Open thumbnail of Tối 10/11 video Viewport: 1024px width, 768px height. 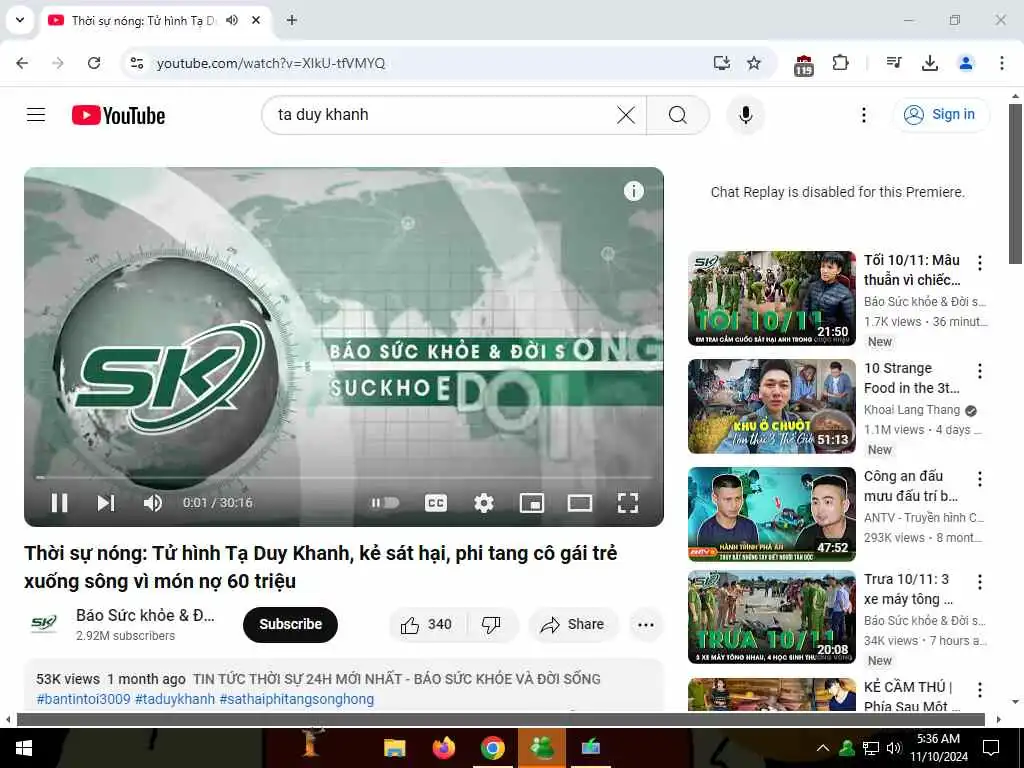[x=771, y=298]
